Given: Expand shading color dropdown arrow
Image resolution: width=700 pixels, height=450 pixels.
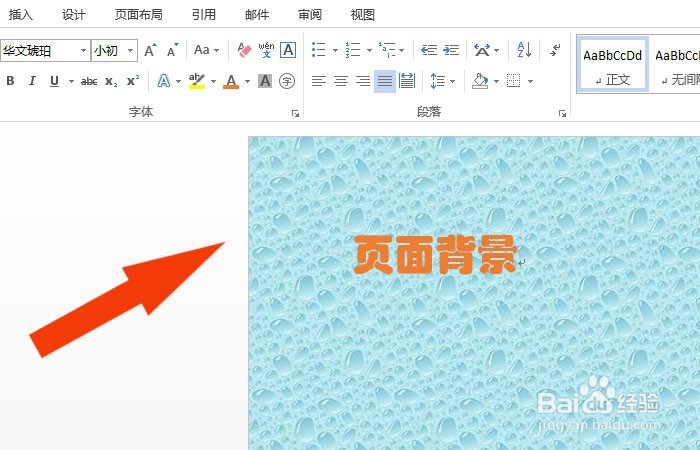Looking at the screenshot, I should pyautogui.click(x=496, y=81).
